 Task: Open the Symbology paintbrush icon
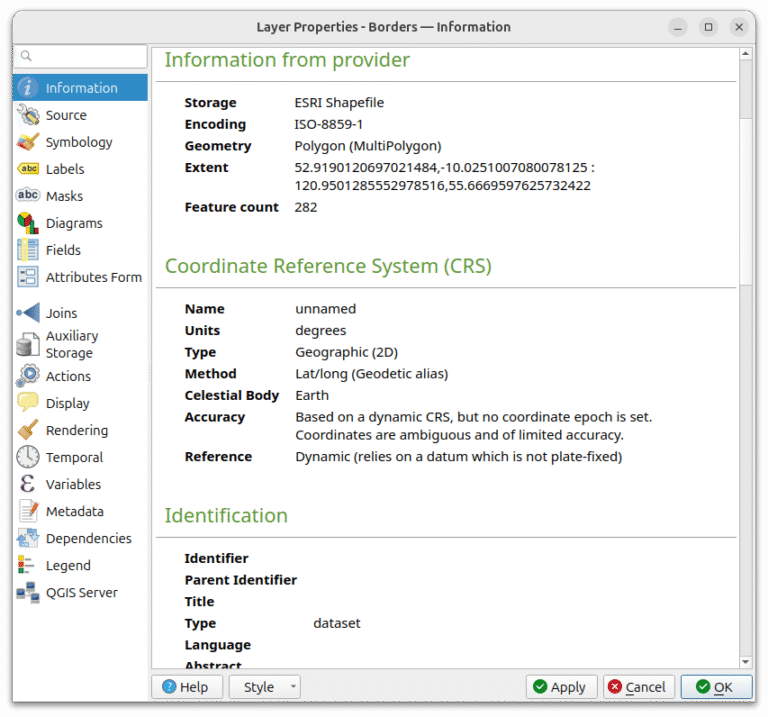[28, 142]
